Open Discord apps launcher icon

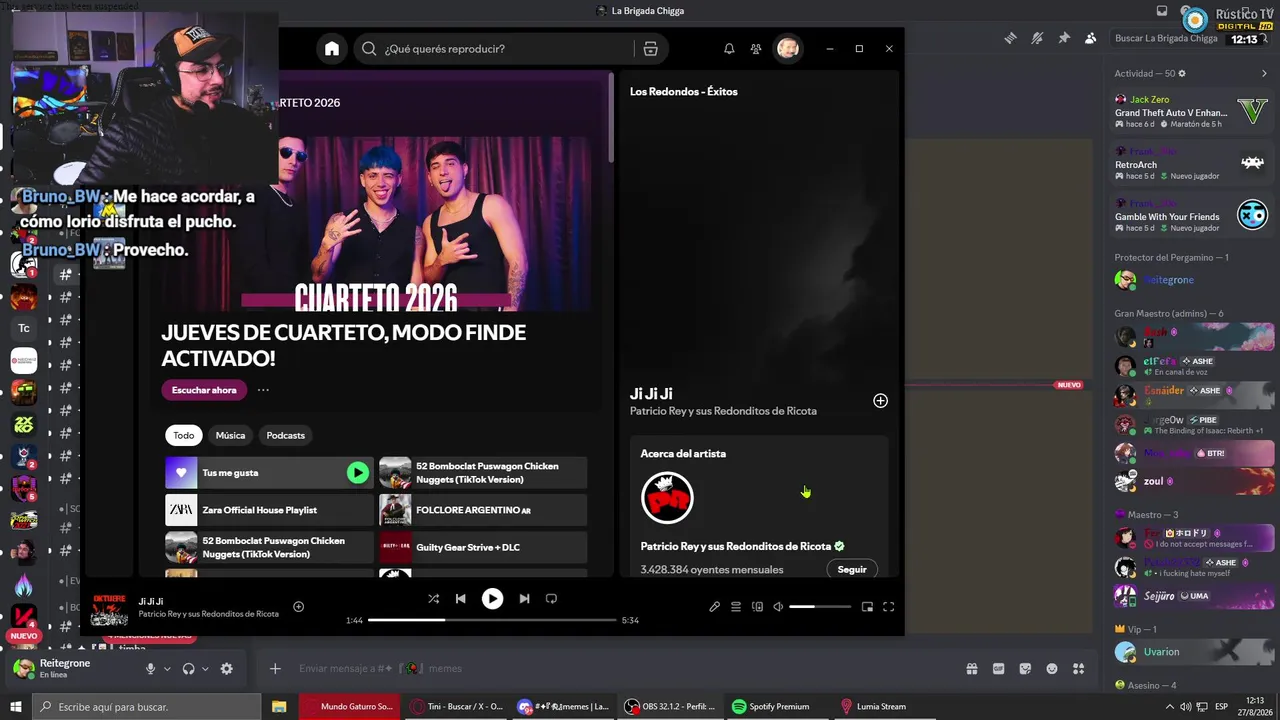(x=1078, y=669)
